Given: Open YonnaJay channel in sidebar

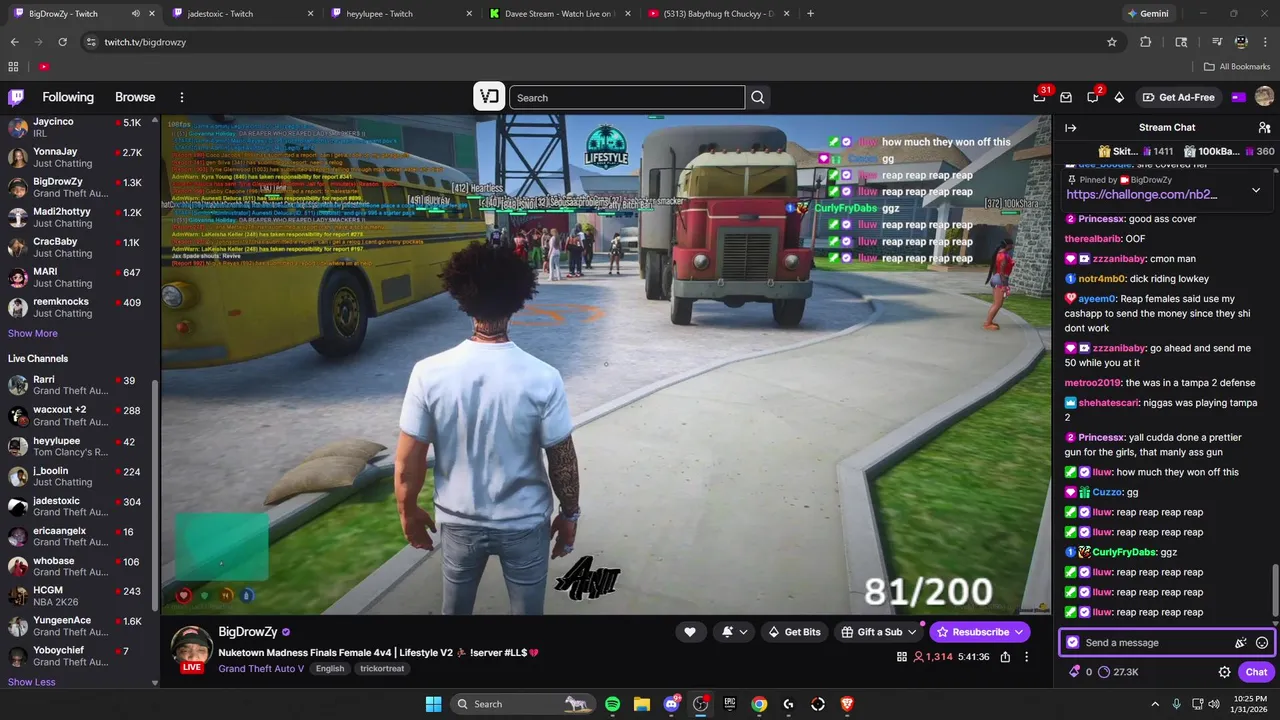Looking at the screenshot, I should [x=80, y=157].
